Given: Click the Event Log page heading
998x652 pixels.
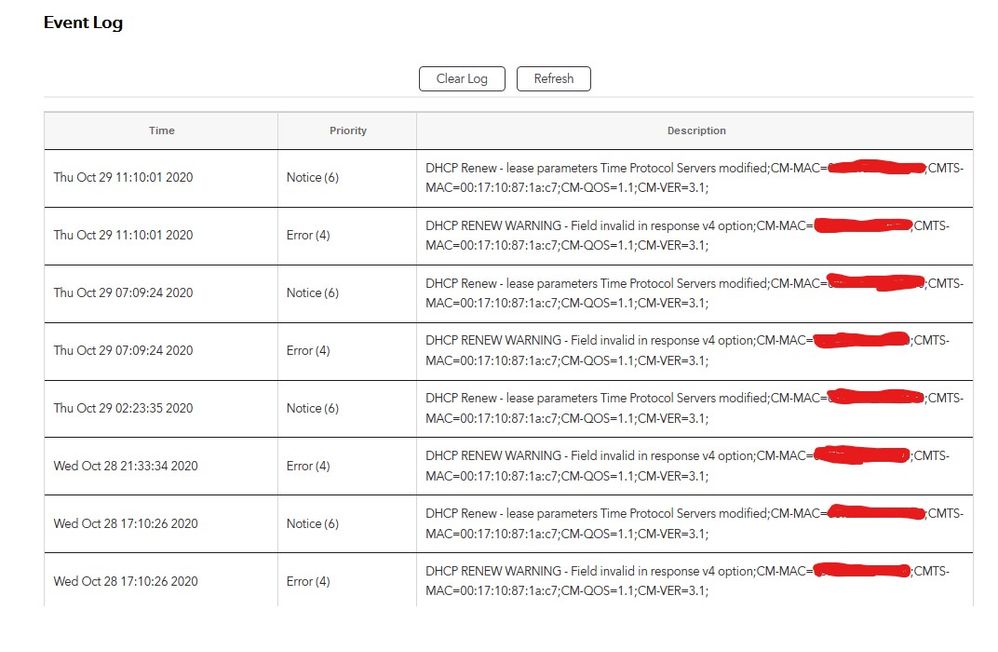Looking at the screenshot, I should click(x=83, y=22).
